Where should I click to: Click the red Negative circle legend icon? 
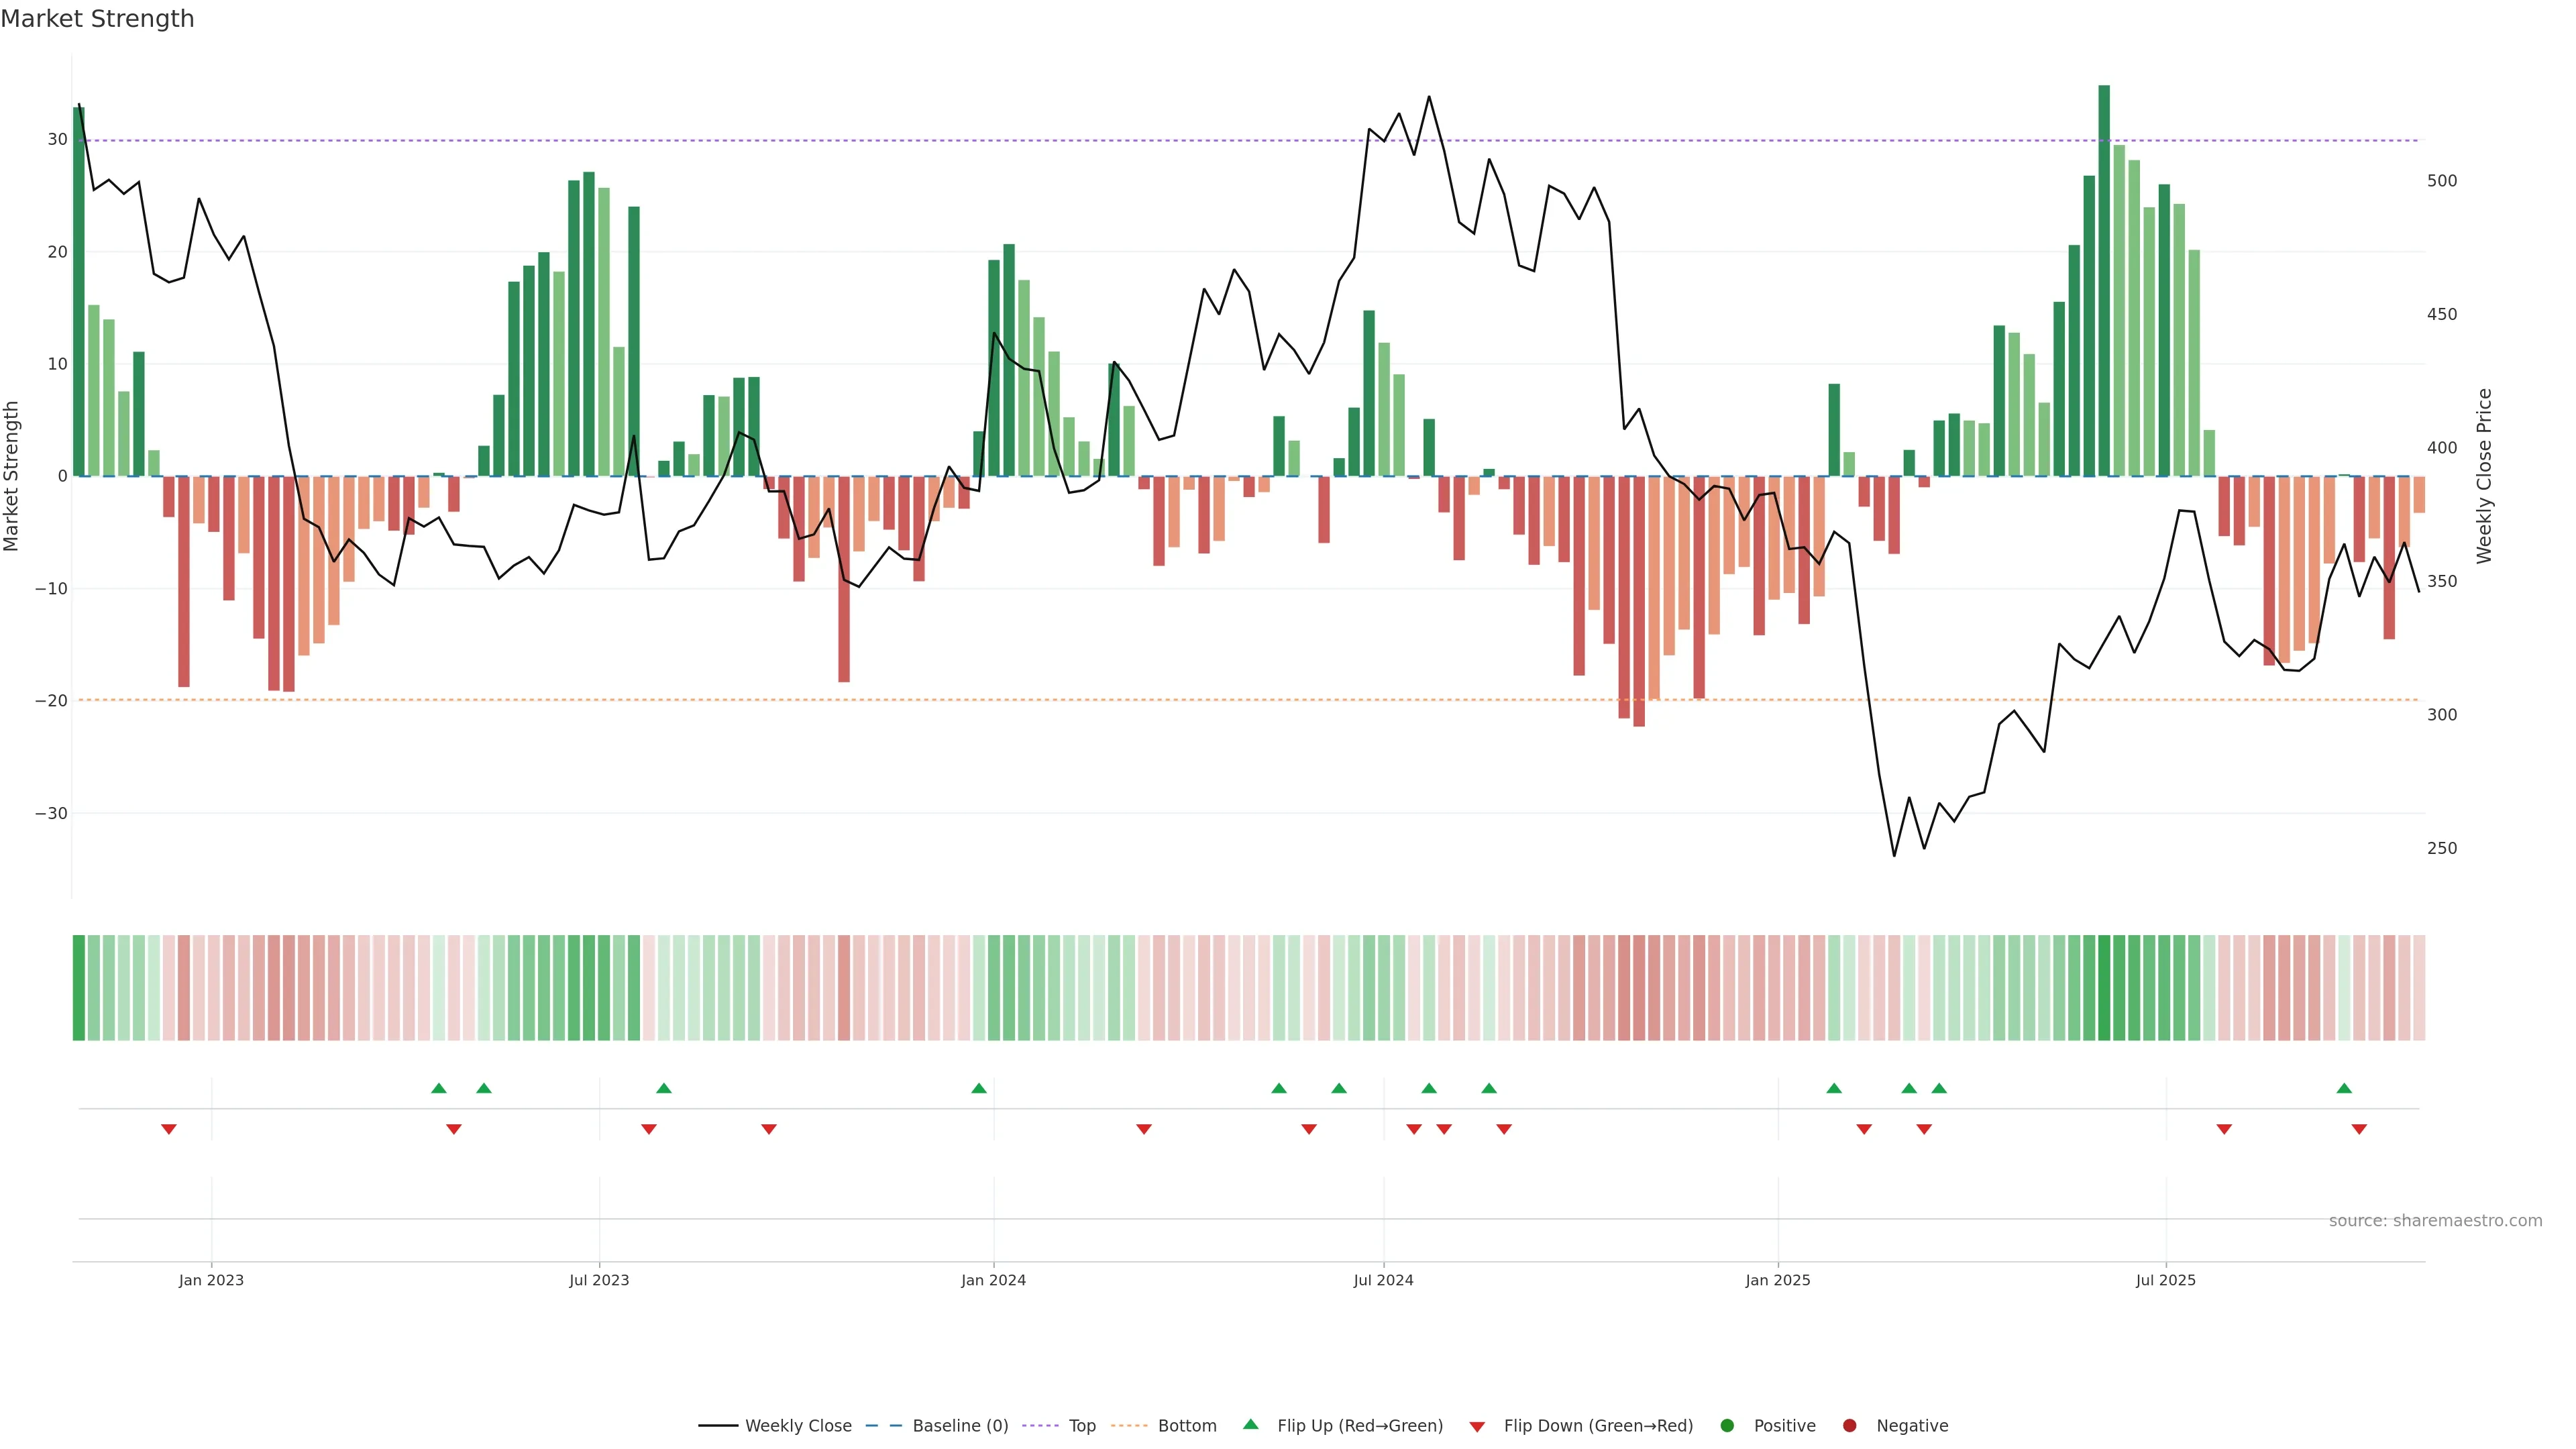(x=1849, y=1425)
